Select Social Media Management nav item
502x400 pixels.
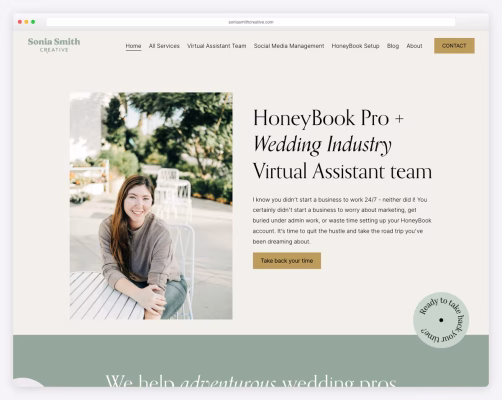pyautogui.click(x=289, y=46)
